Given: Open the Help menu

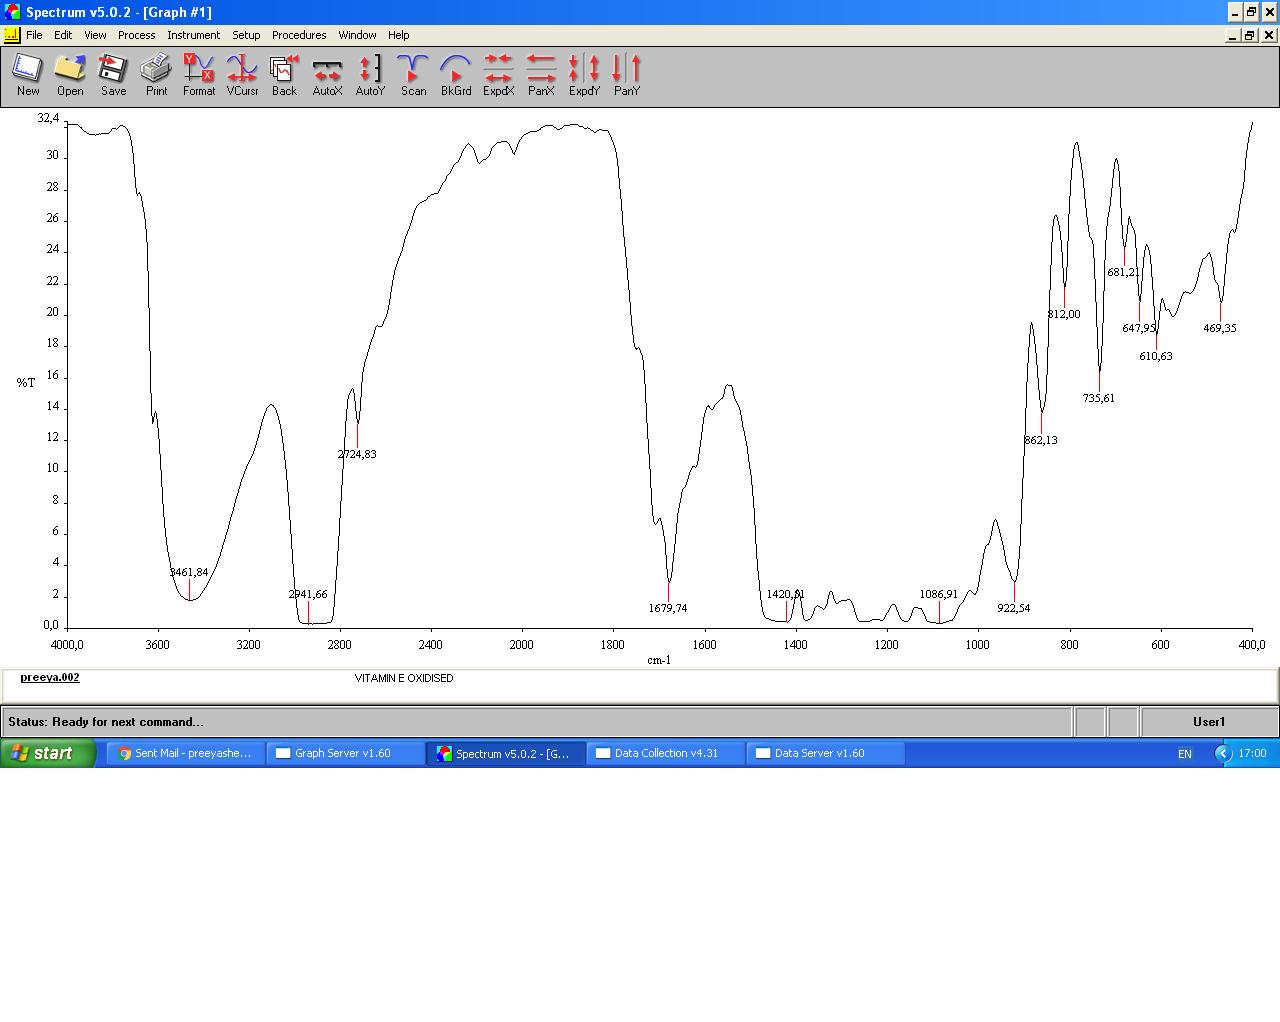Looking at the screenshot, I should (x=398, y=35).
